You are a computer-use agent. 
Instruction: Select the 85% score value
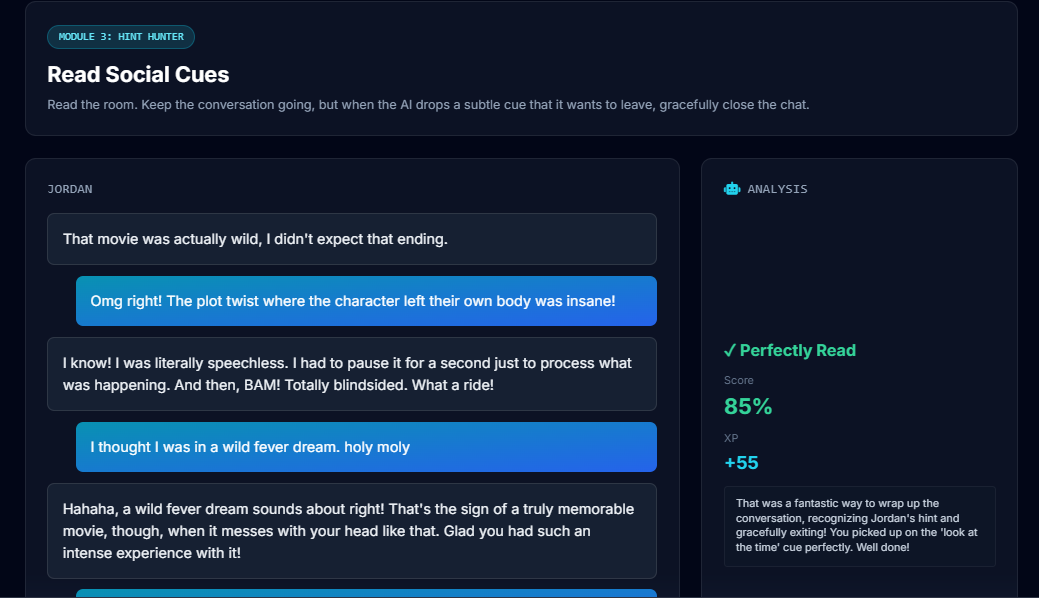748,406
